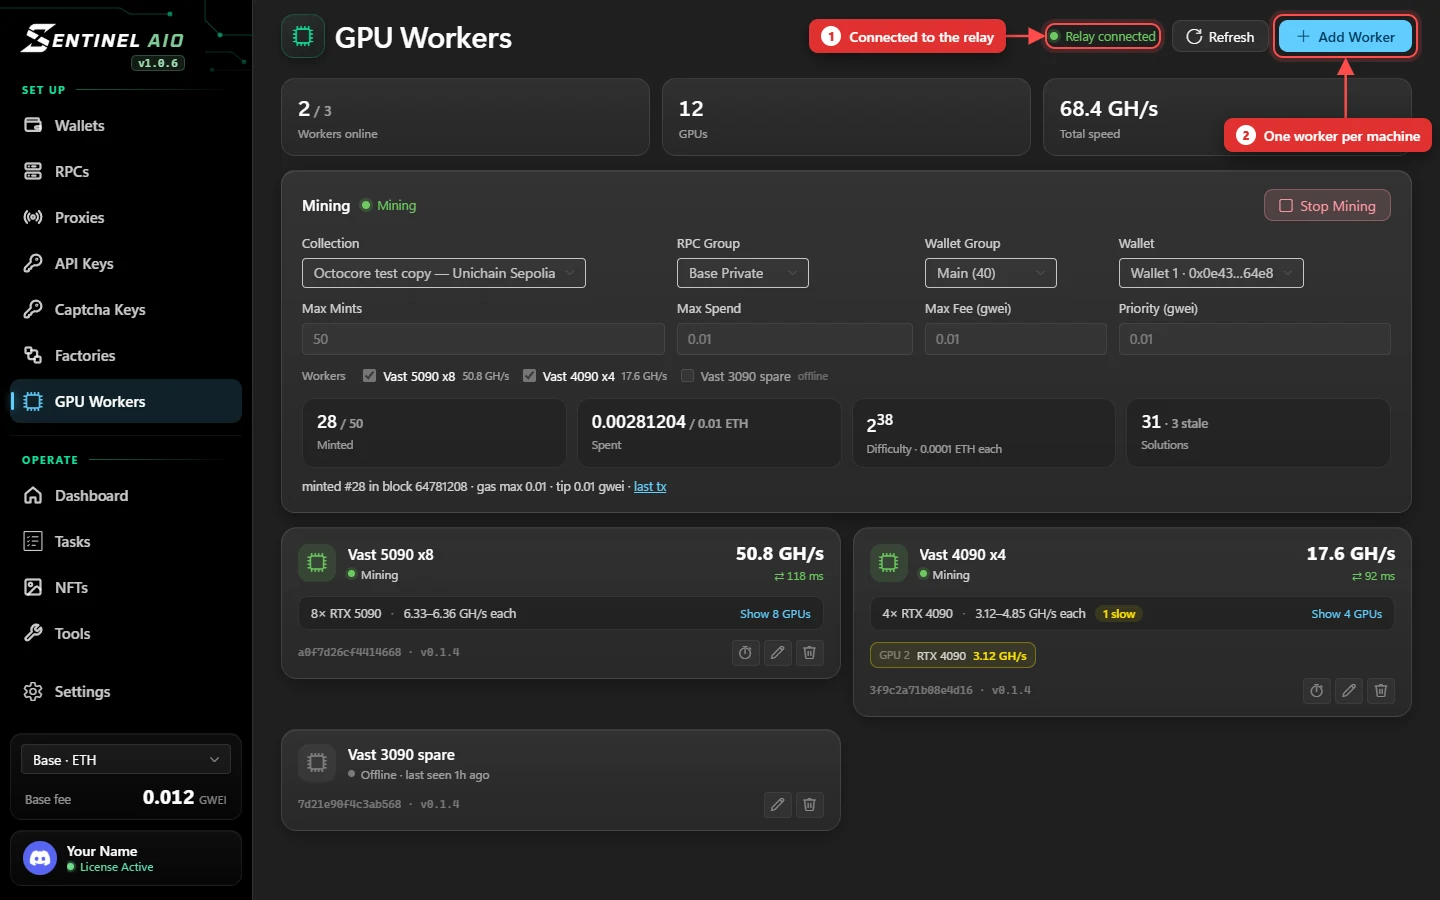The image size is (1440, 900).
Task: Edit the Vast 4090 x4 worker with pencil icon
Action: 1349,691
